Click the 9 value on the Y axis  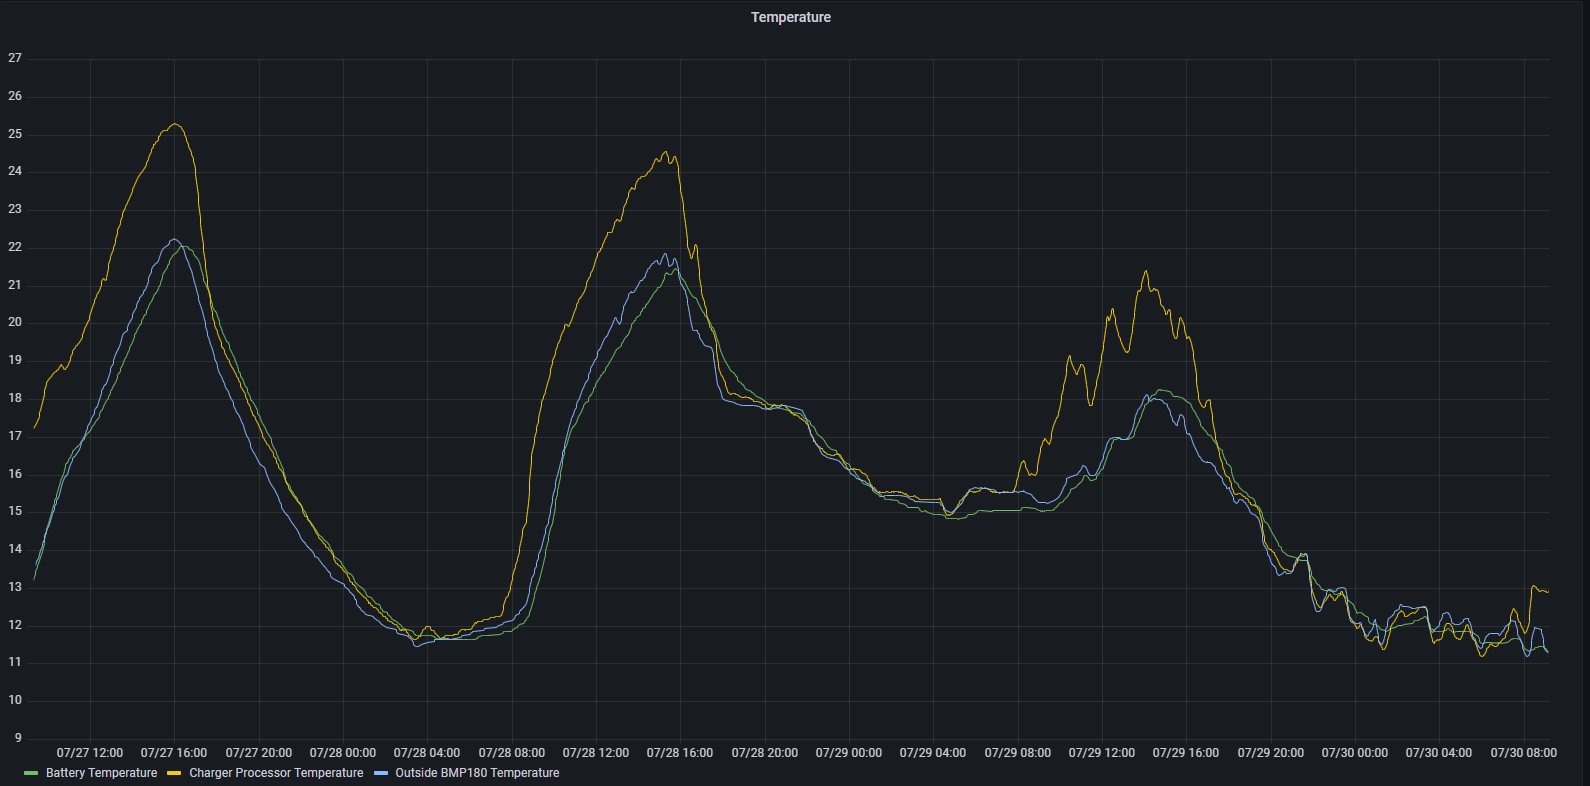point(18,738)
